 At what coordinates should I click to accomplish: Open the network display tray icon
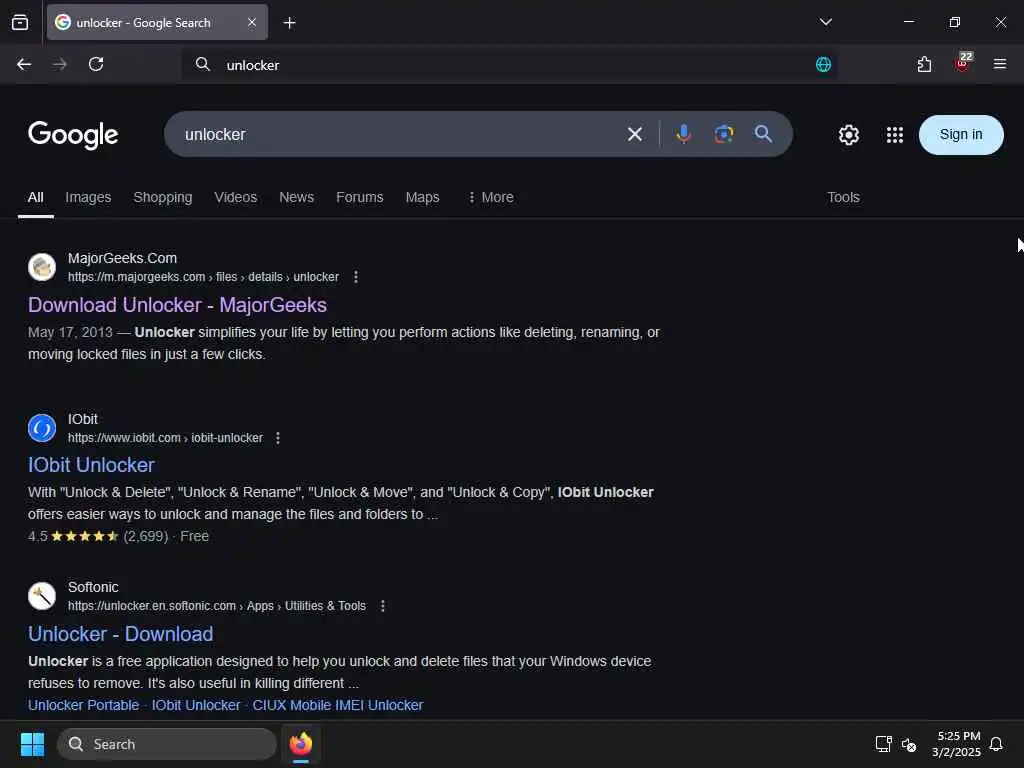pyautogui.click(x=883, y=744)
